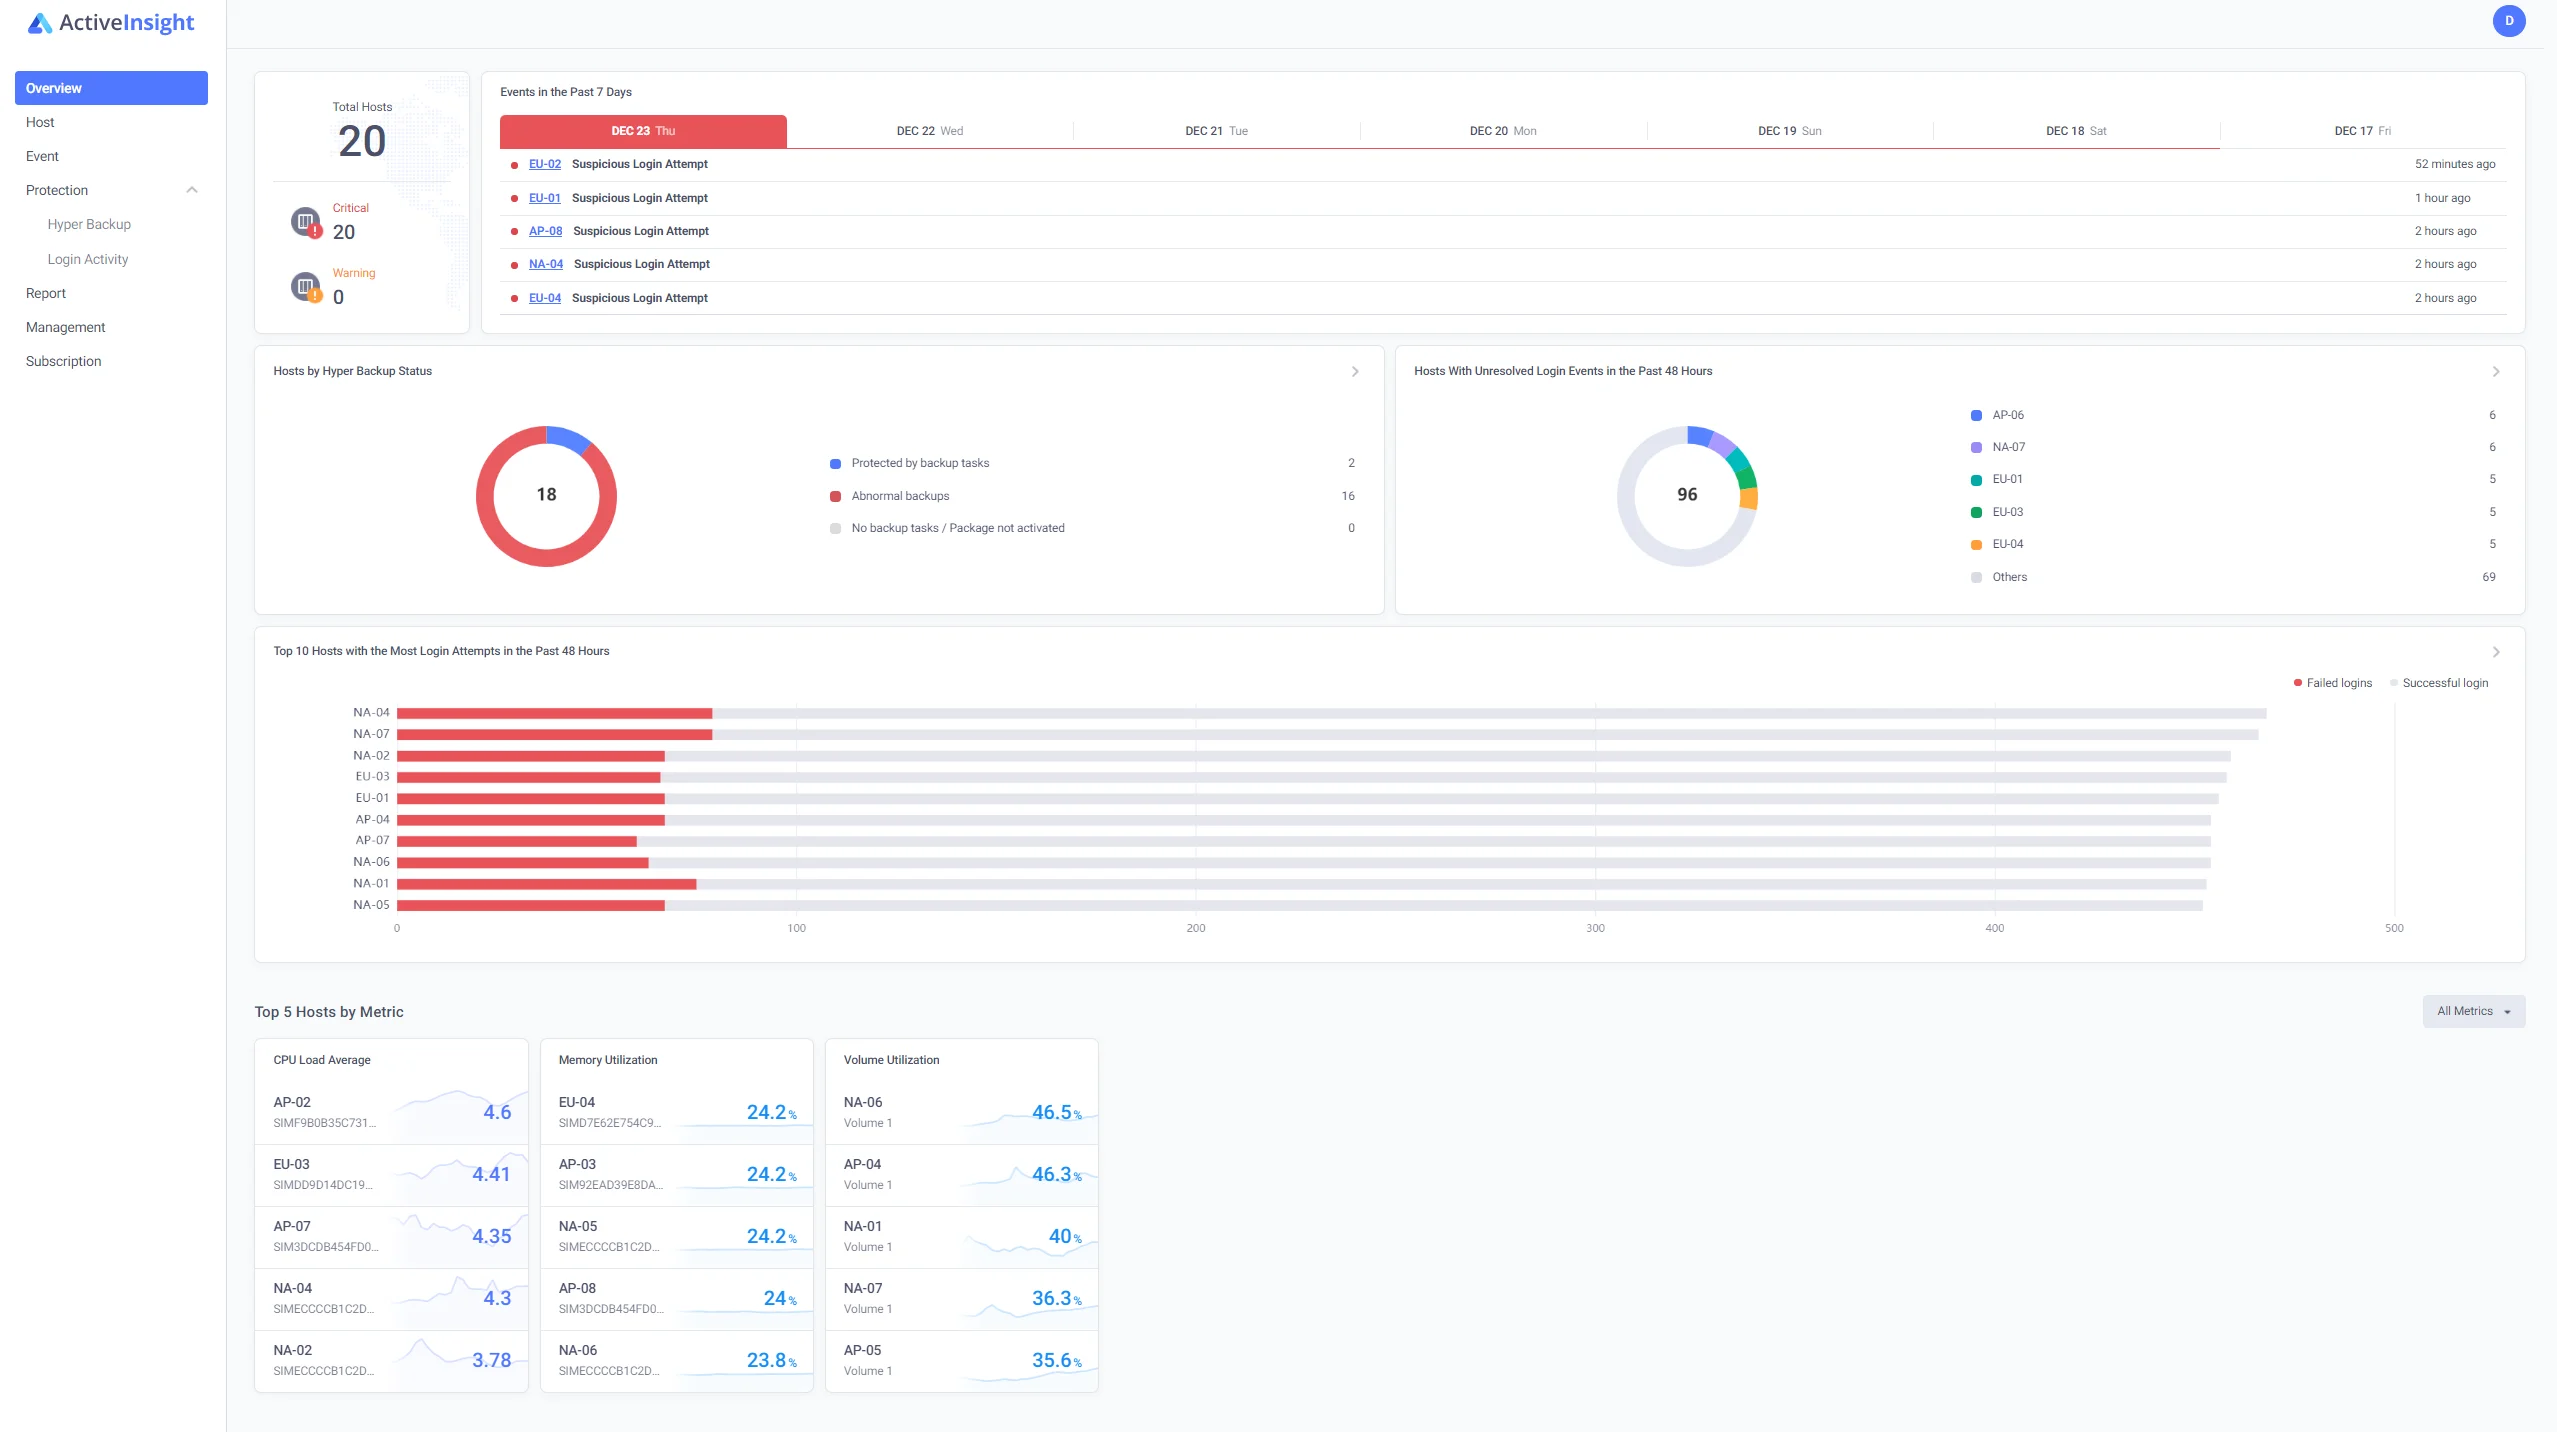Click the ActiveInsight logo icon

(x=39, y=23)
